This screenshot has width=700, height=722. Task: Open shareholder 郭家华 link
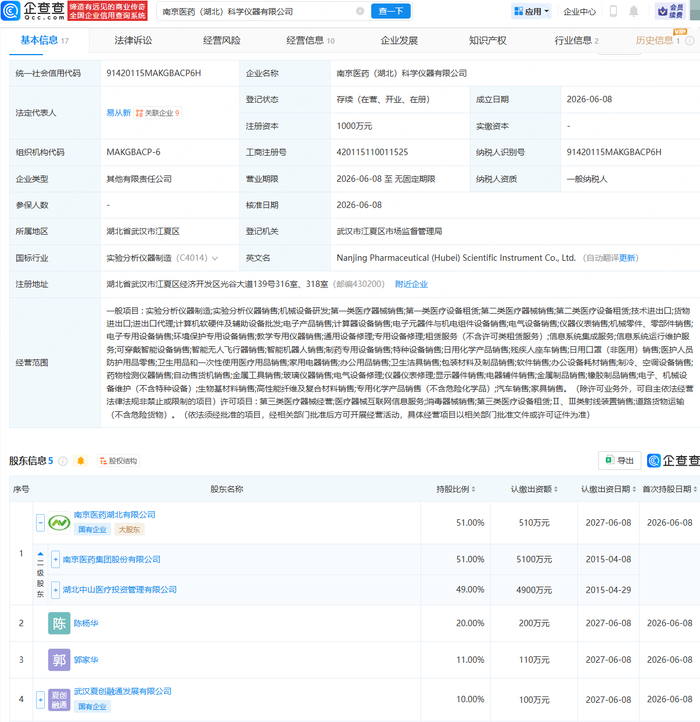coord(86,660)
